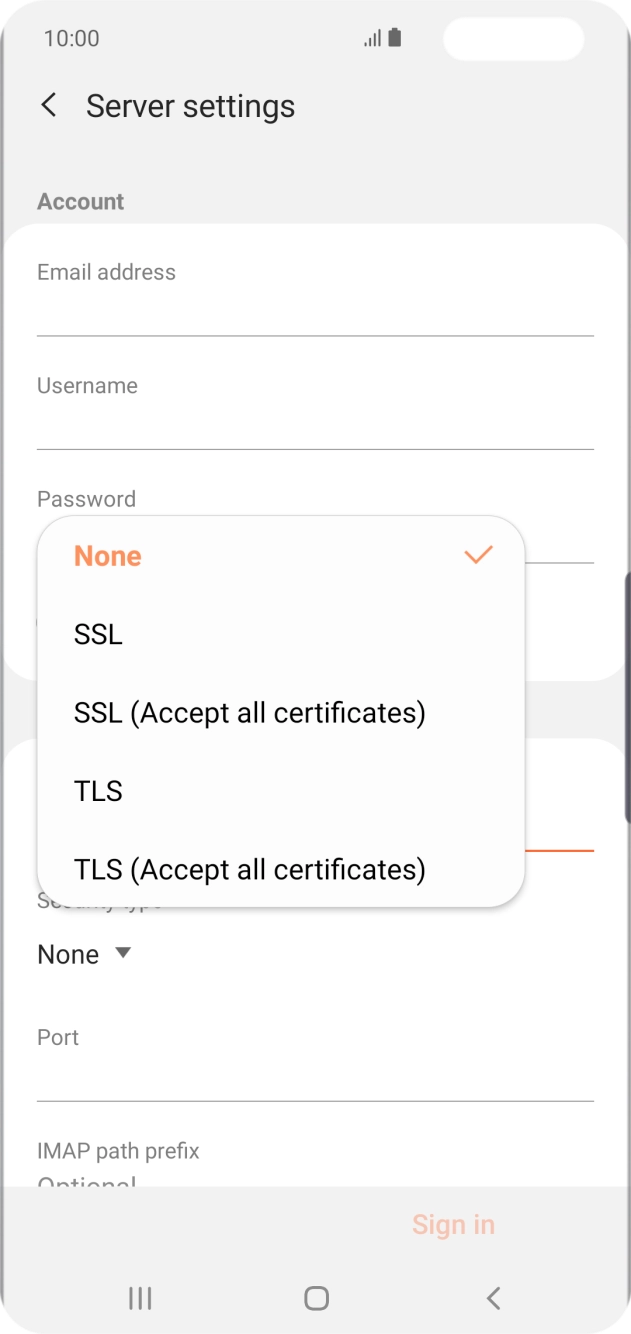Tap the back navigation key

coord(492,1298)
